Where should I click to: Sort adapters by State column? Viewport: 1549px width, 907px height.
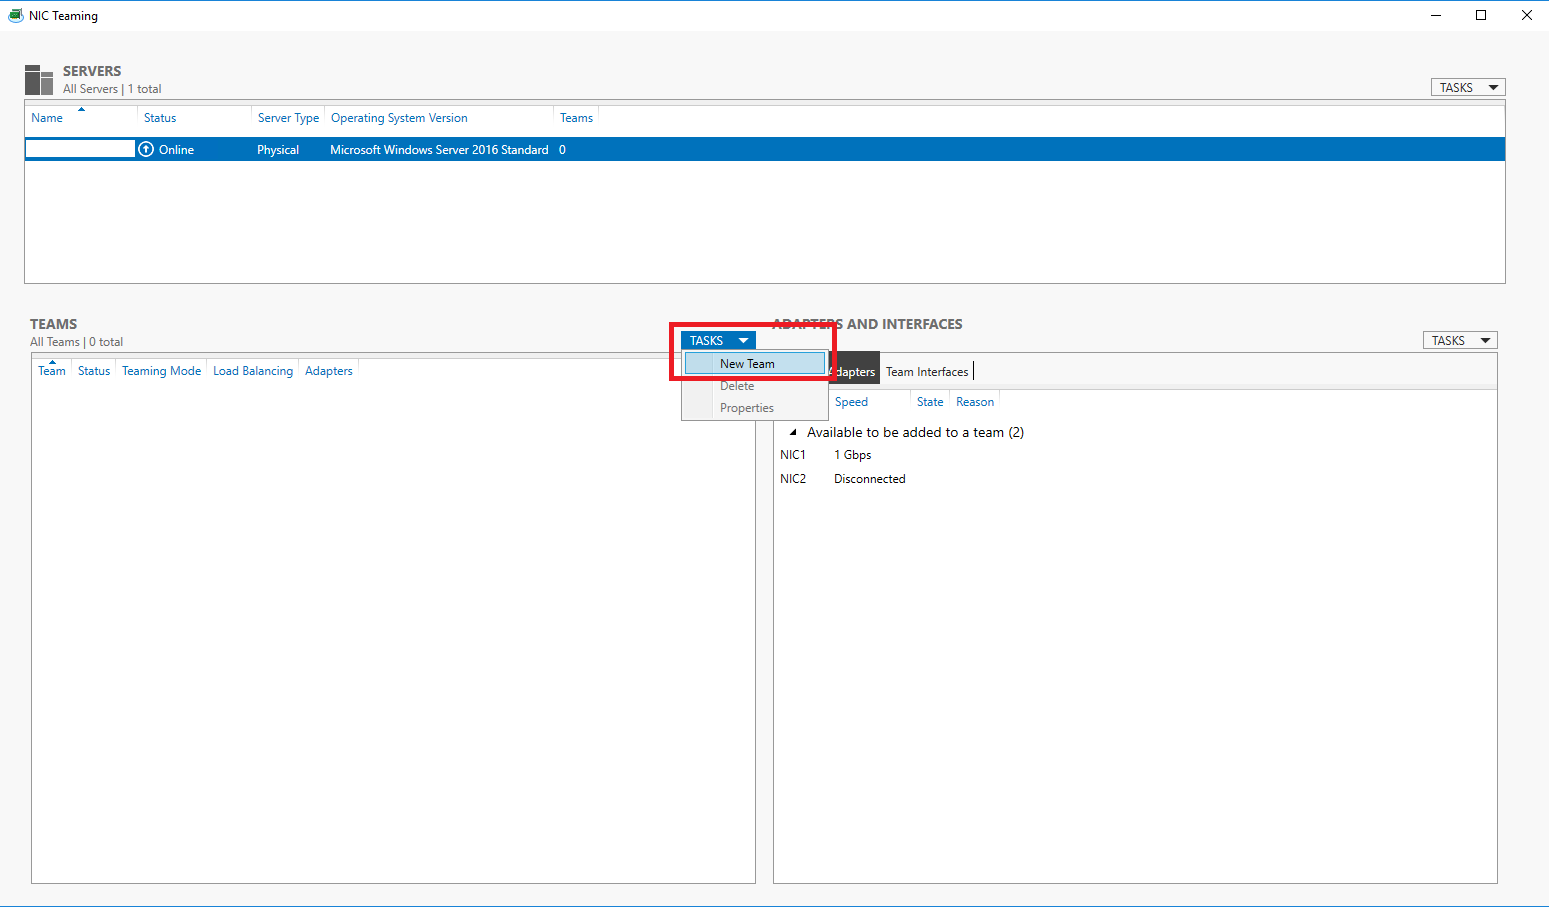coord(930,401)
